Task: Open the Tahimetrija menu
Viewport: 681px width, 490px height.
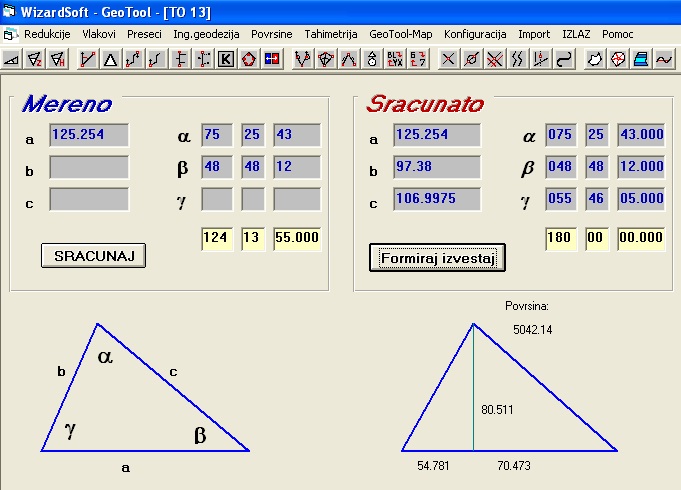Action: click(x=330, y=34)
